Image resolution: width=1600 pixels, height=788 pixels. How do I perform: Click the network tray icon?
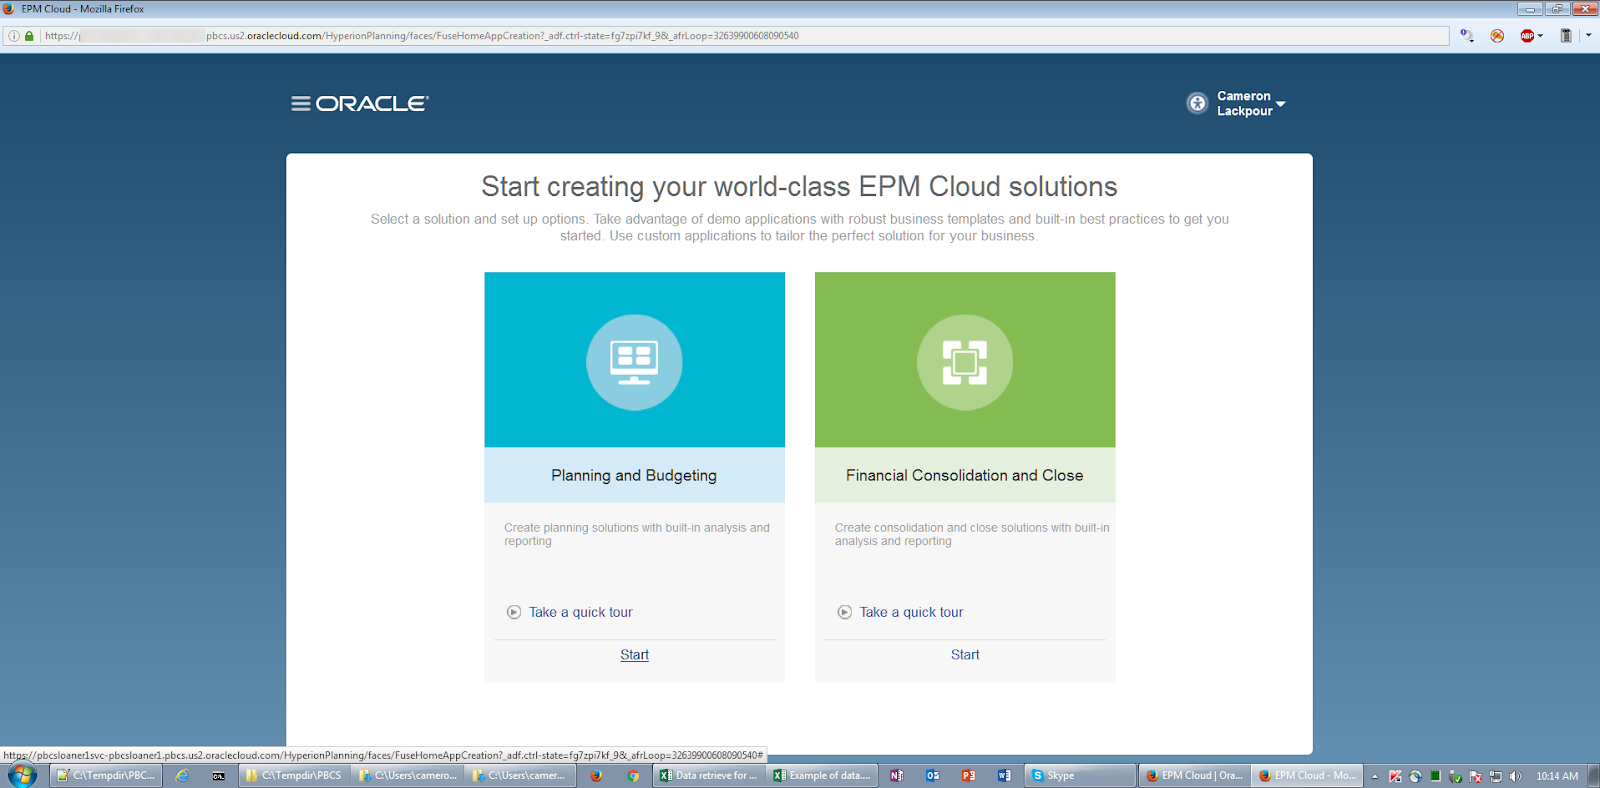click(1495, 776)
